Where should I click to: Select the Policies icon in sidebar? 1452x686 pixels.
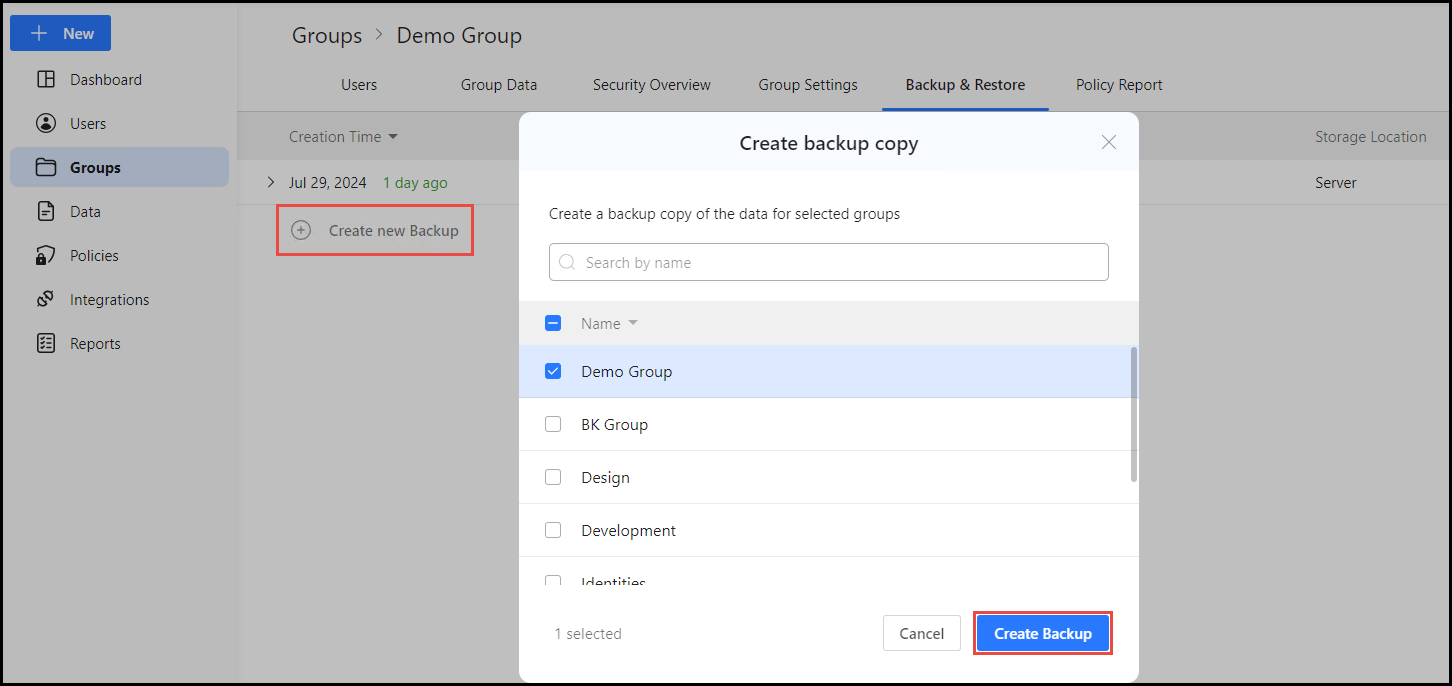point(45,255)
